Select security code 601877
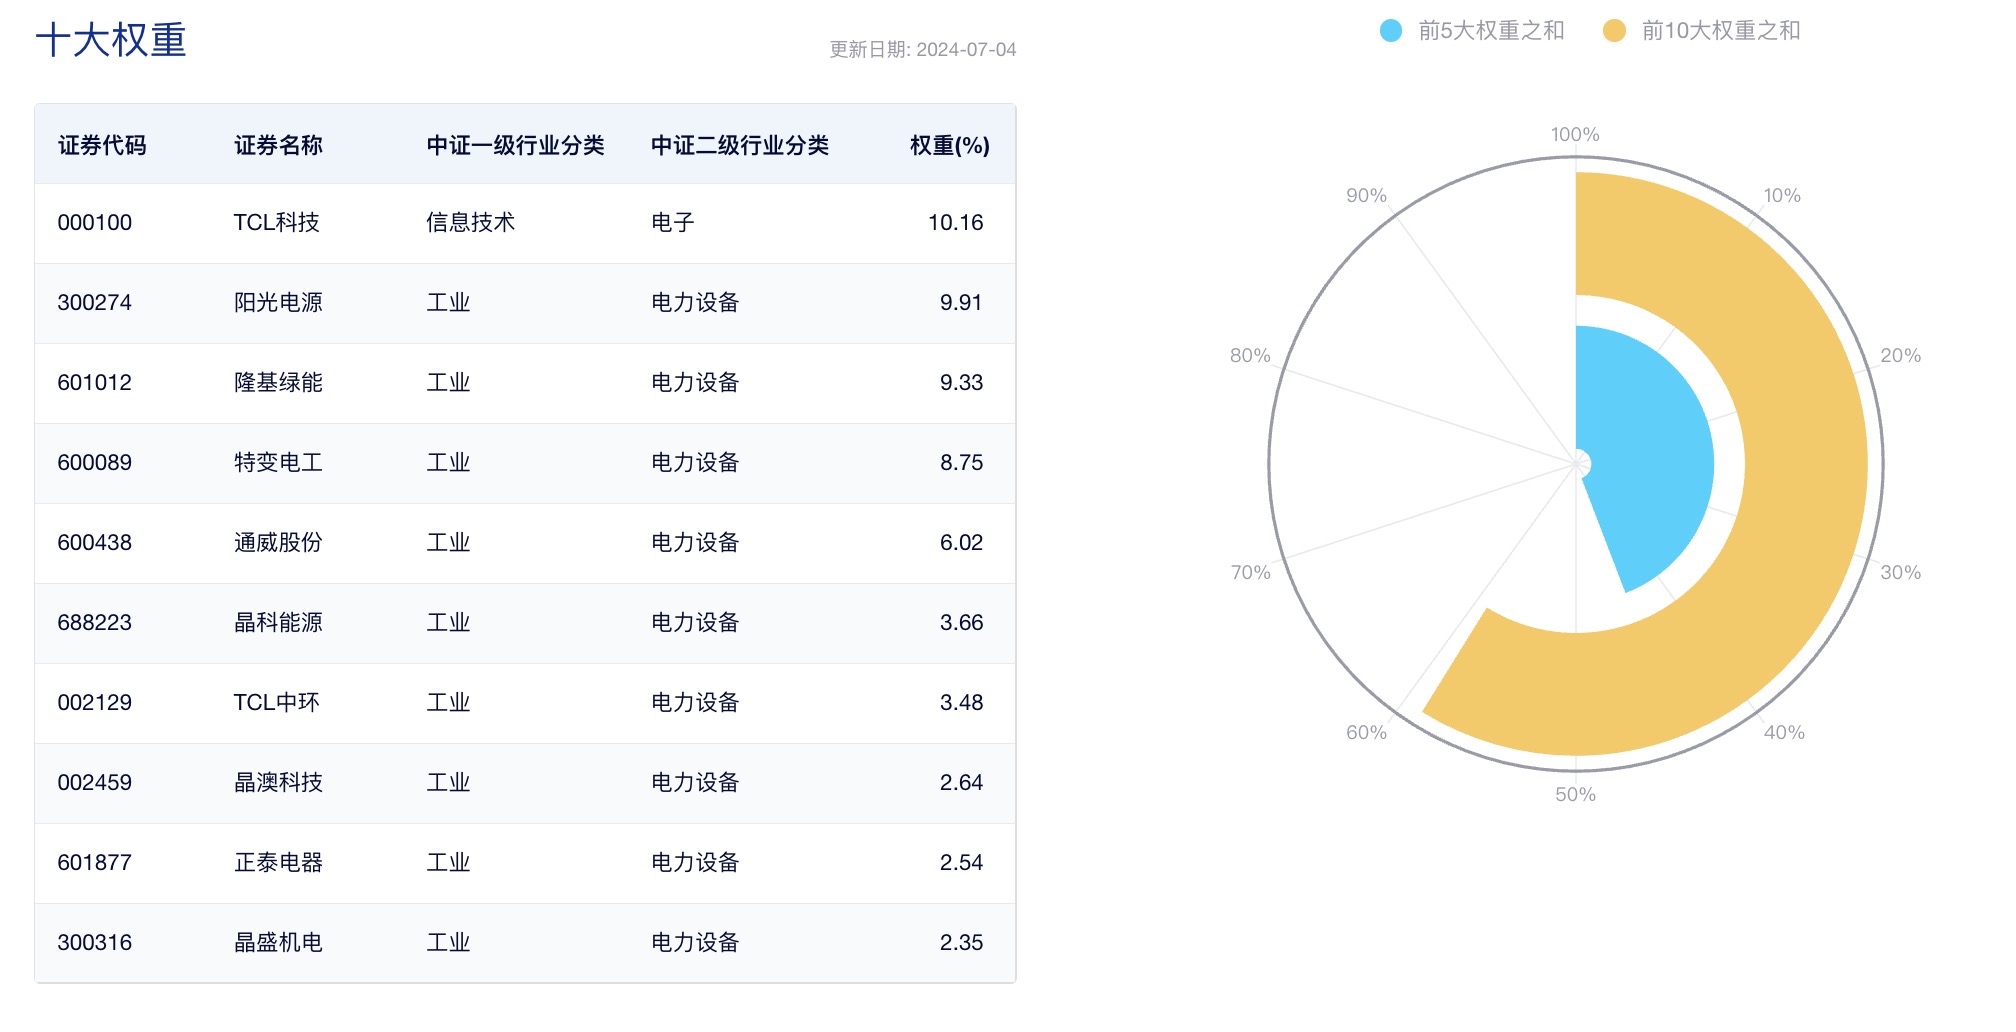Screen dimensions: 2016x1032 click(x=95, y=862)
